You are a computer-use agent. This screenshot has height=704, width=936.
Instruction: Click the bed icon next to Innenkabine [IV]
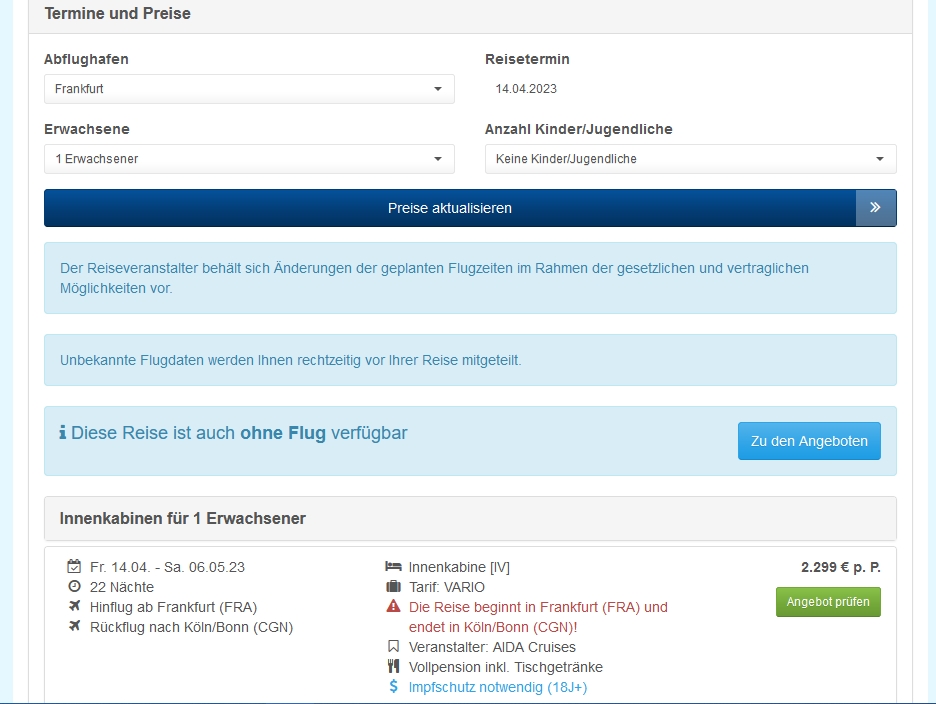tap(393, 567)
